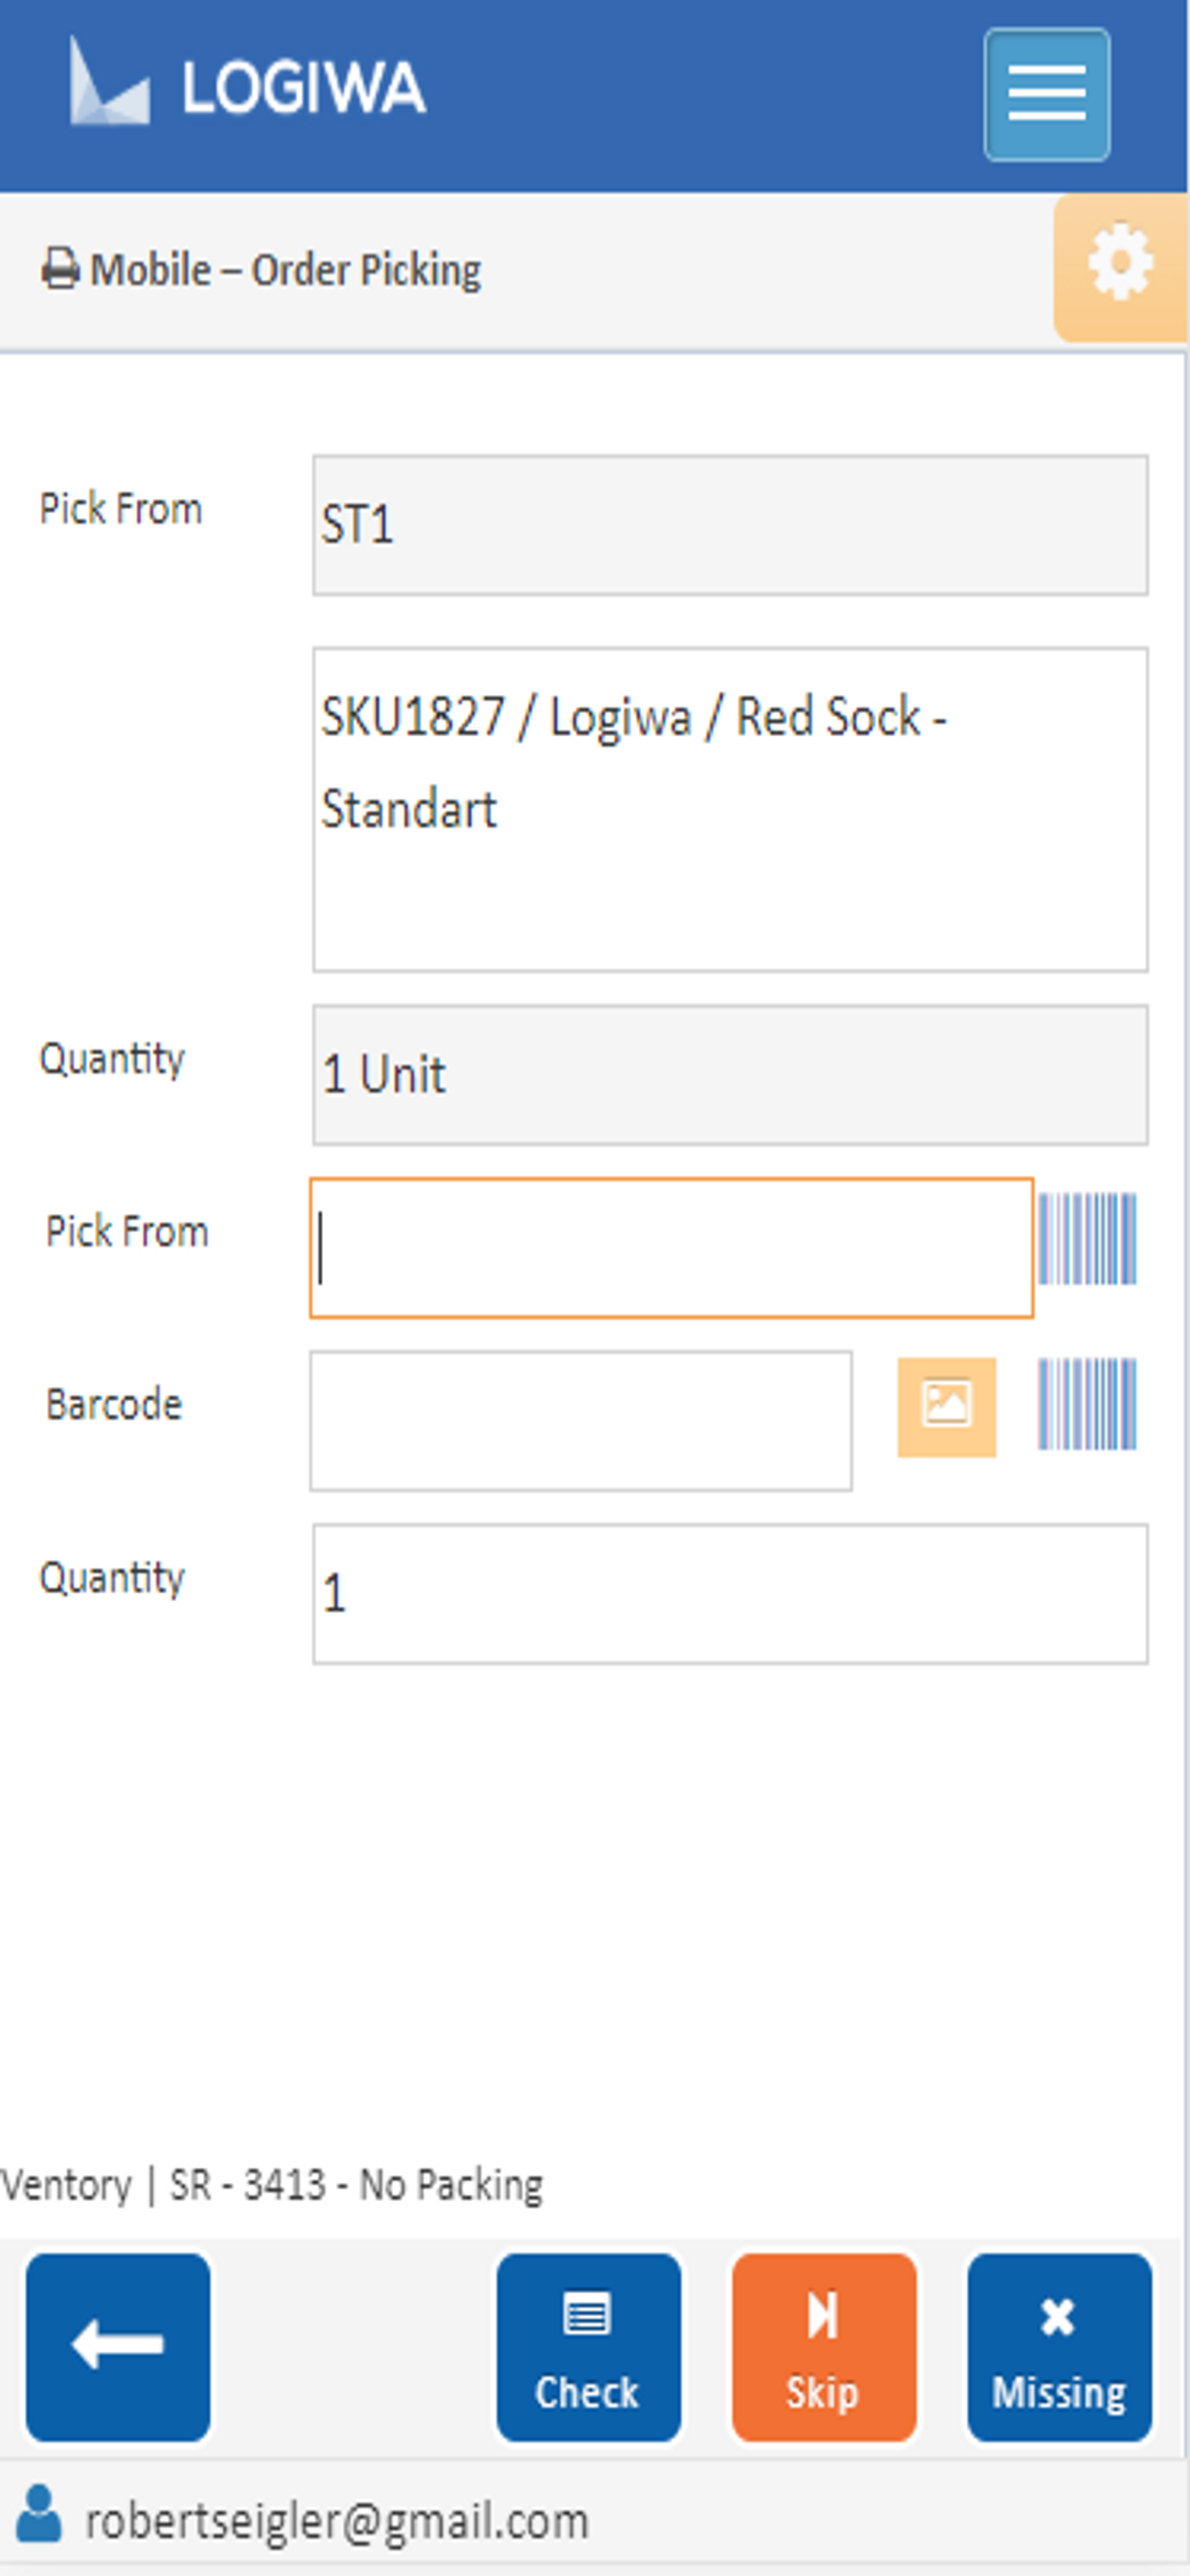Skip this pick task
Image resolution: width=1190 pixels, height=2576 pixels.
[824, 2346]
